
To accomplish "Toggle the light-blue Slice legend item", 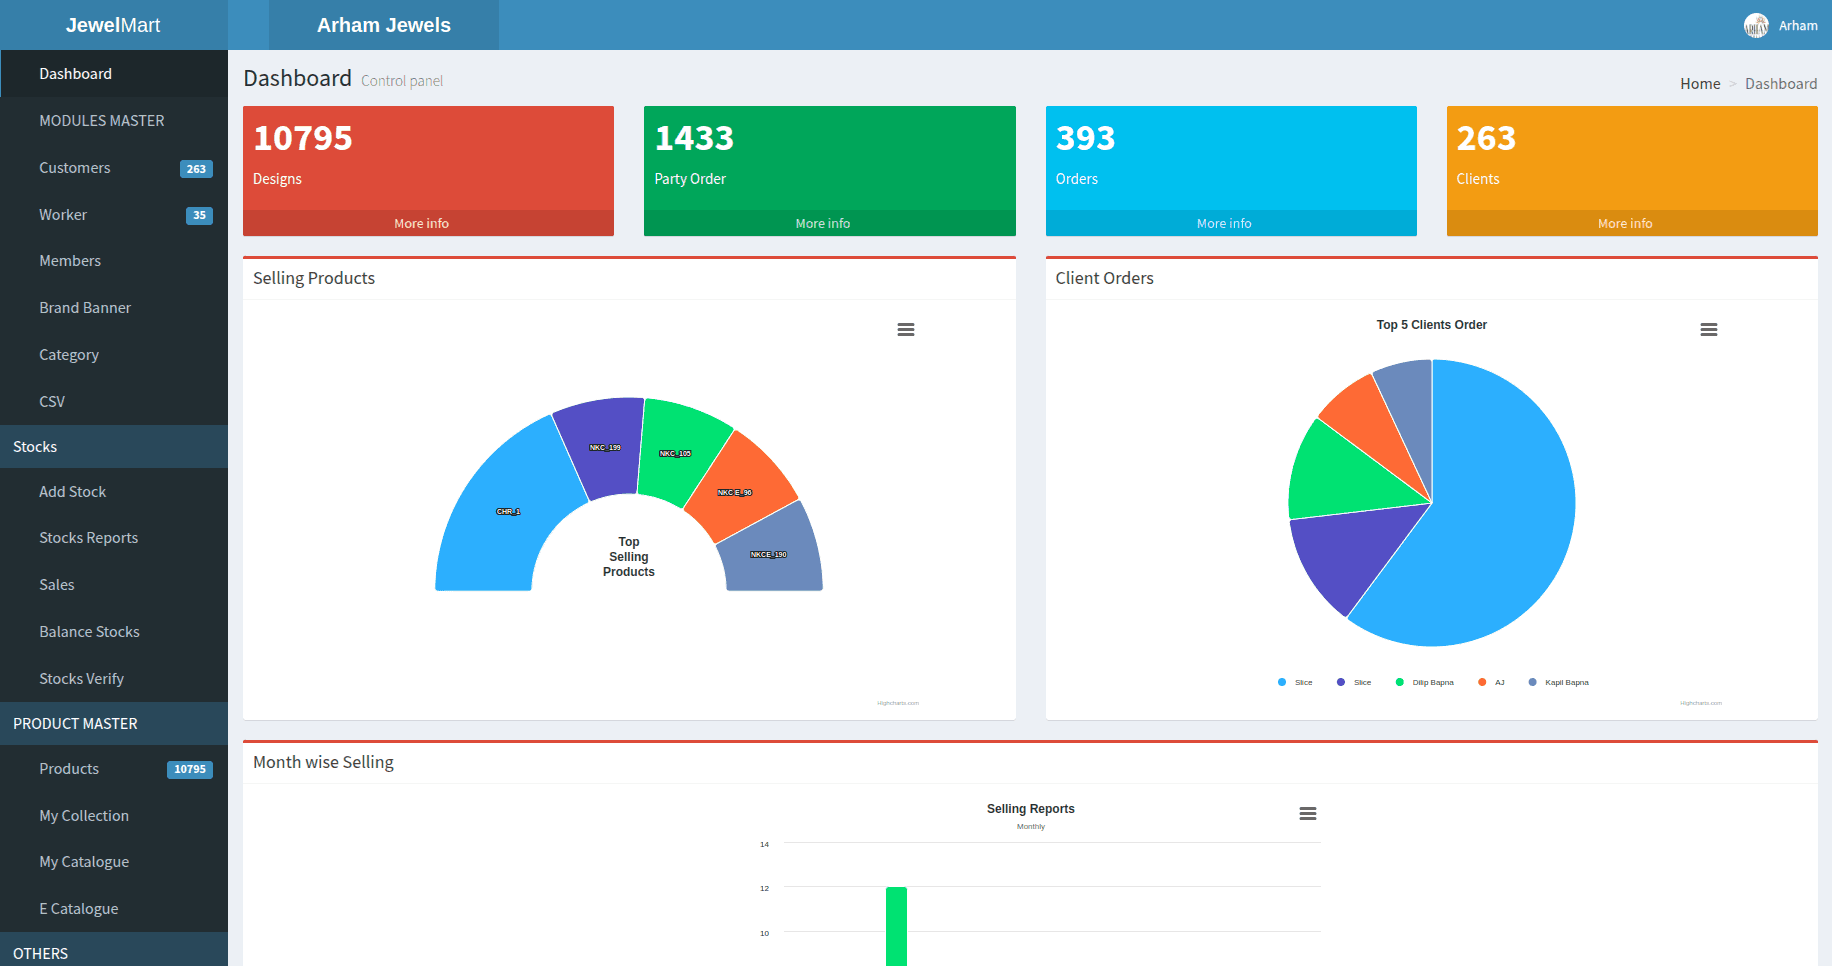I will pyautogui.click(x=1295, y=682).
